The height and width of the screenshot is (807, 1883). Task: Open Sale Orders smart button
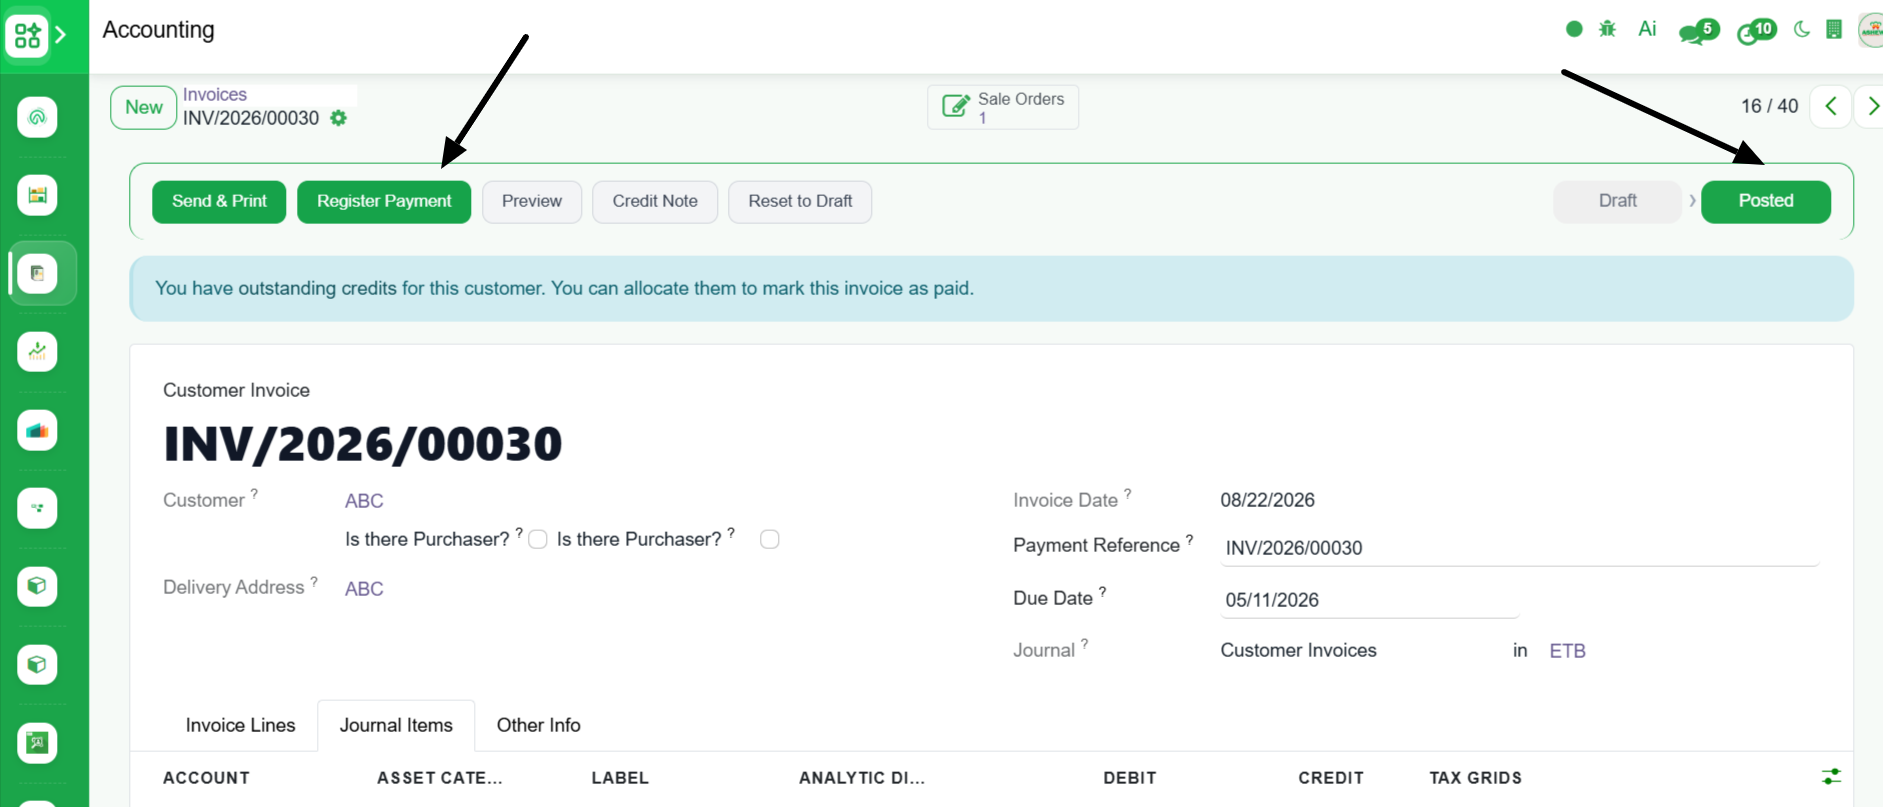pyautogui.click(x=1003, y=107)
